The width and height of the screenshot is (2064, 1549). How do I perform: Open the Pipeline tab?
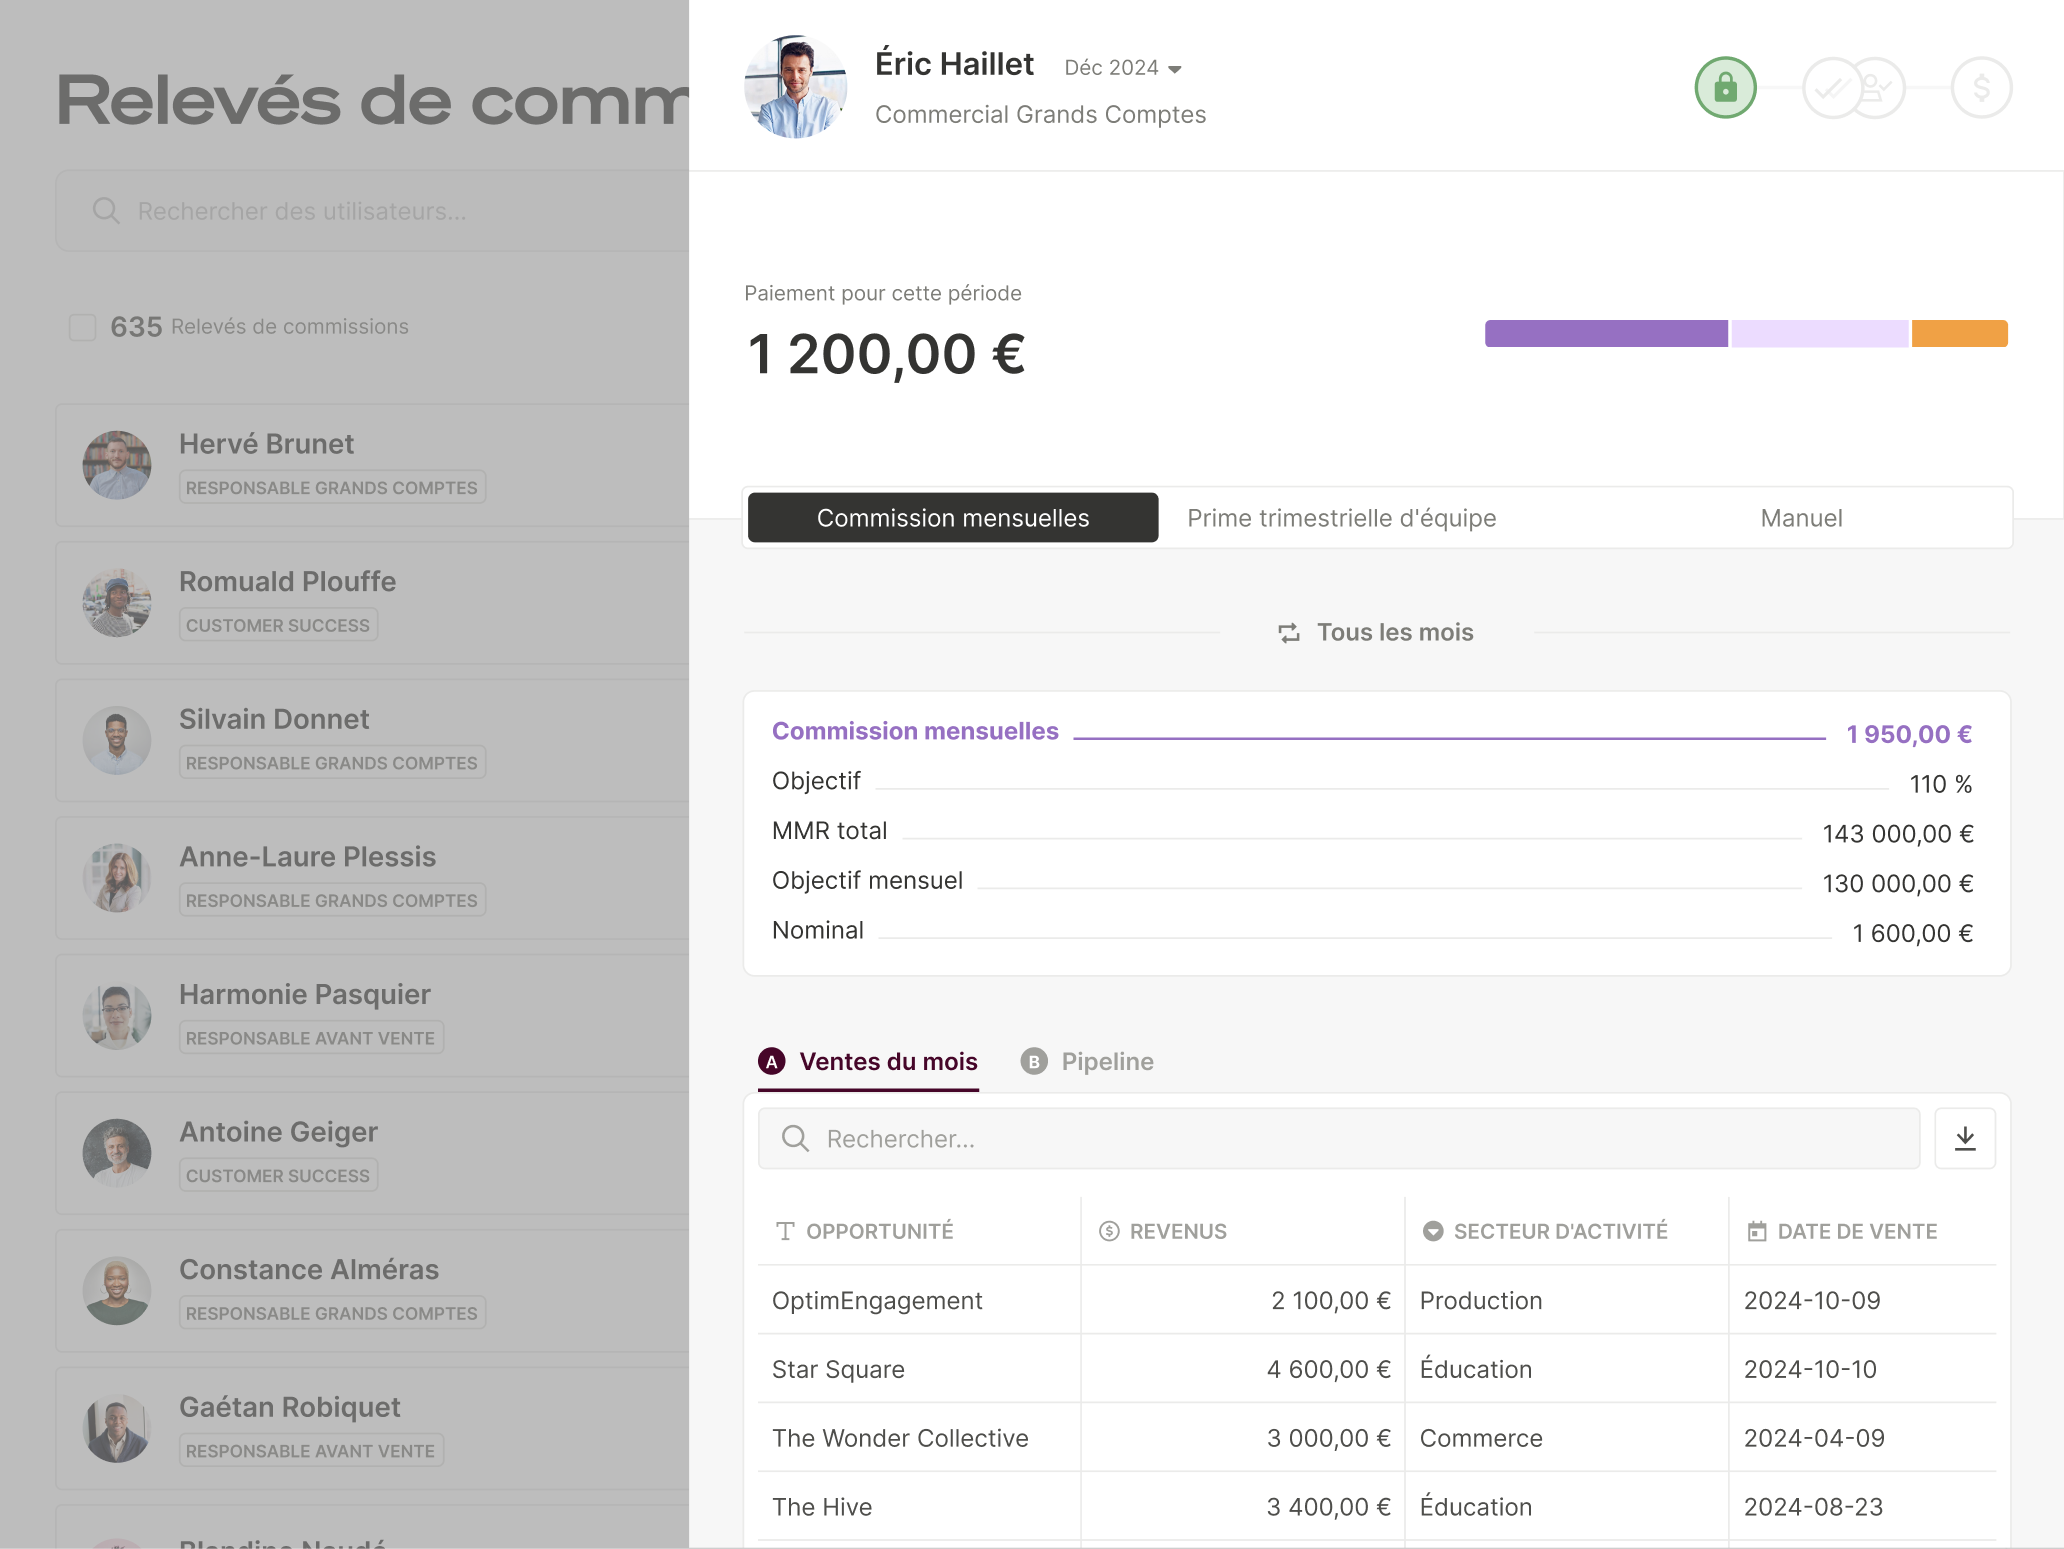pyautogui.click(x=1106, y=1061)
